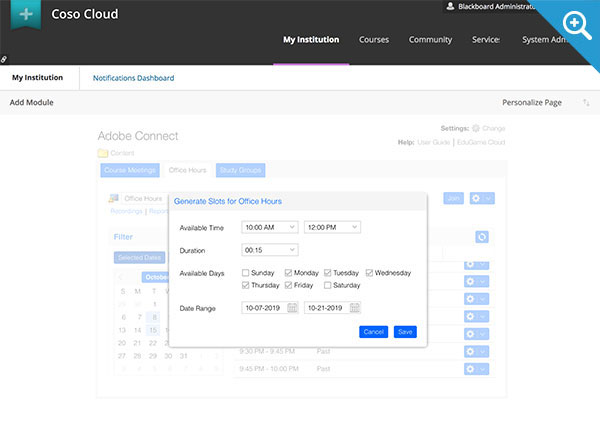
Task: Click the Add Module button
Action: (32, 102)
